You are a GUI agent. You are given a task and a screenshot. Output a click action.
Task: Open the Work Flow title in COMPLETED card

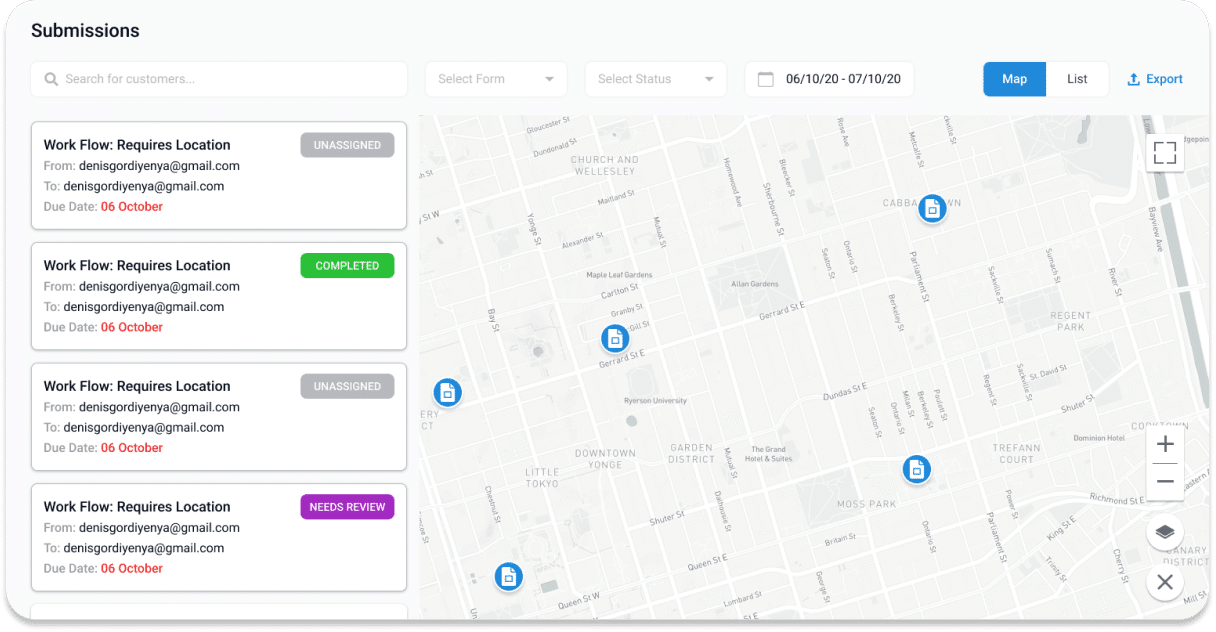[x=137, y=266]
